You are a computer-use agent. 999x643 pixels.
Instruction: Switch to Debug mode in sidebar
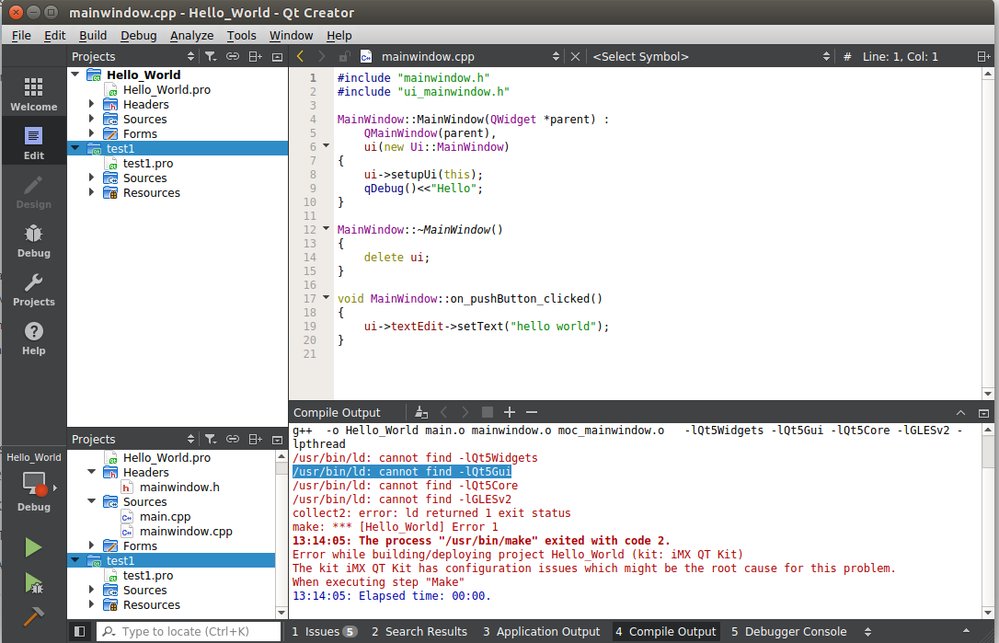[x=33, y=240]
